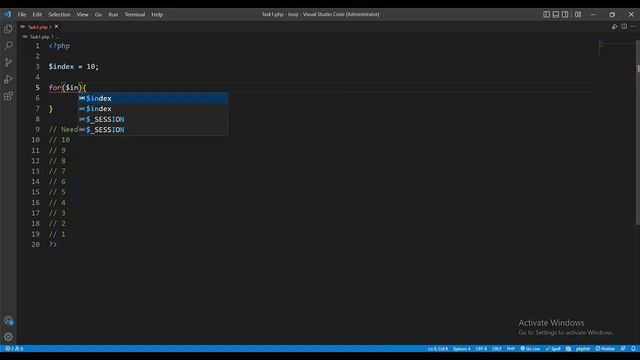The image size is (640, 360).
Task: Open the Run menu
Action: point(113,14)
